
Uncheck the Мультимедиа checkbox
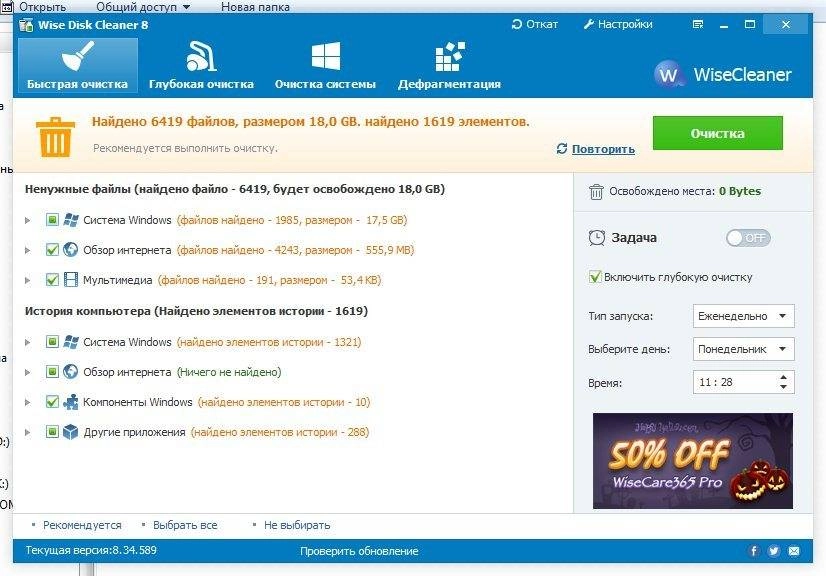[x=52, y=279]
